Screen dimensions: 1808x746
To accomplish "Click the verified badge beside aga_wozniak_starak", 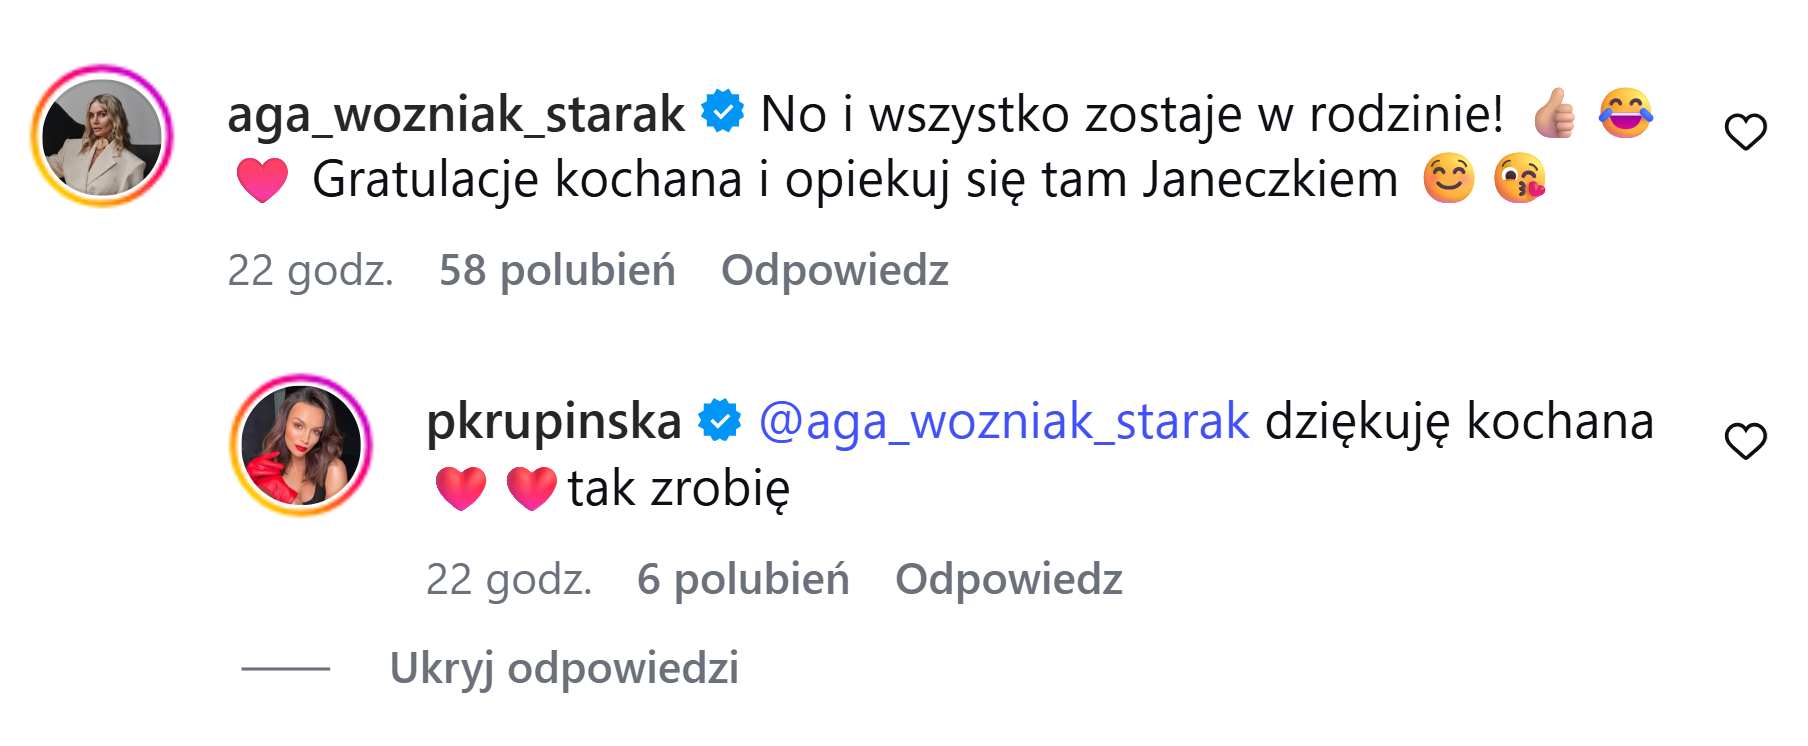I will (x=722, y=111).
